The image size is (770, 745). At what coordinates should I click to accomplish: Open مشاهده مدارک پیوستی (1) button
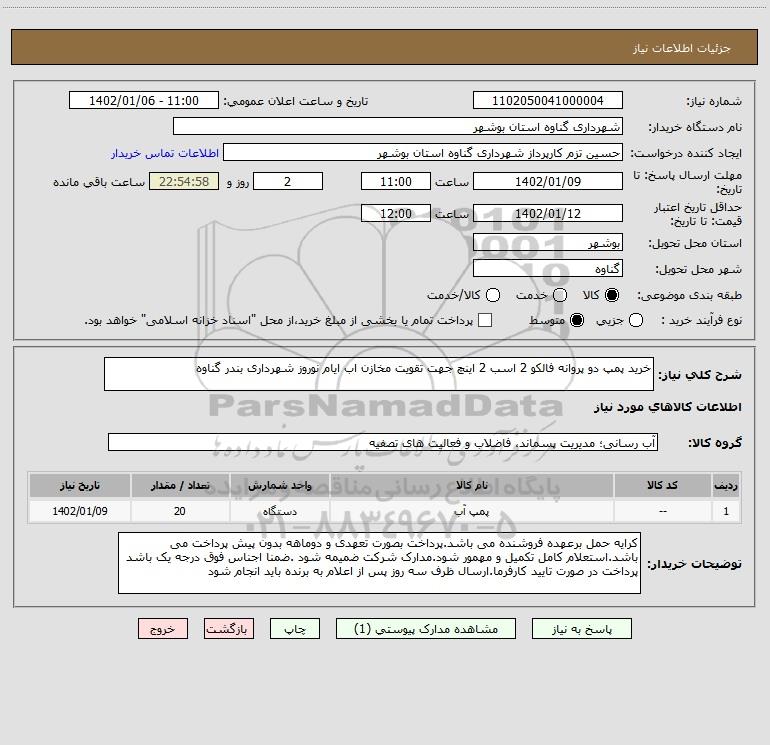coord(426,629)
